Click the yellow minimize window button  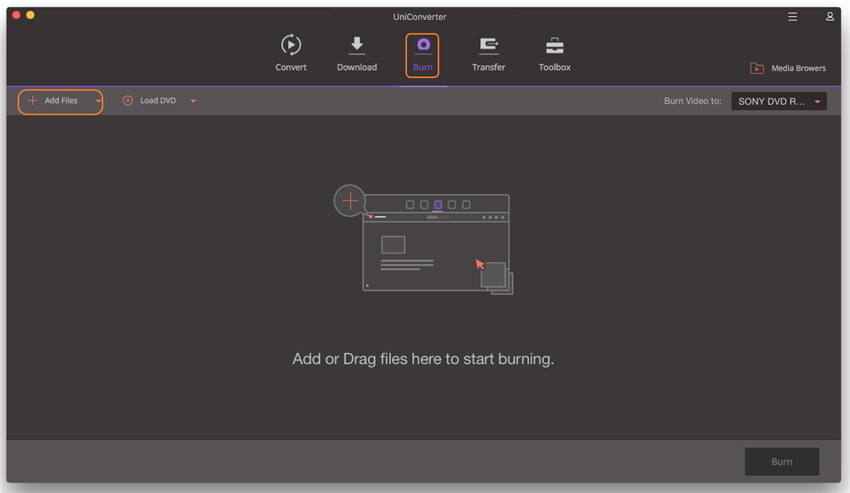(x=30, y=15)
